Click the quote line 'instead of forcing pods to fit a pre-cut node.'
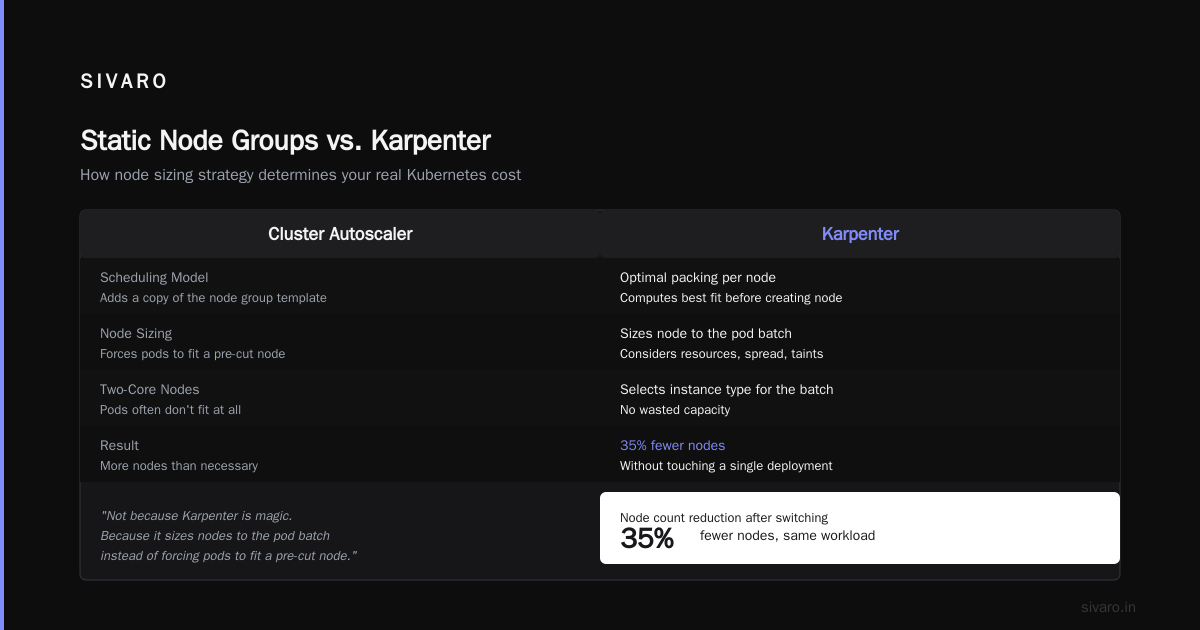1200x630 pixels. pyautogui.click(x=229, y=555)
